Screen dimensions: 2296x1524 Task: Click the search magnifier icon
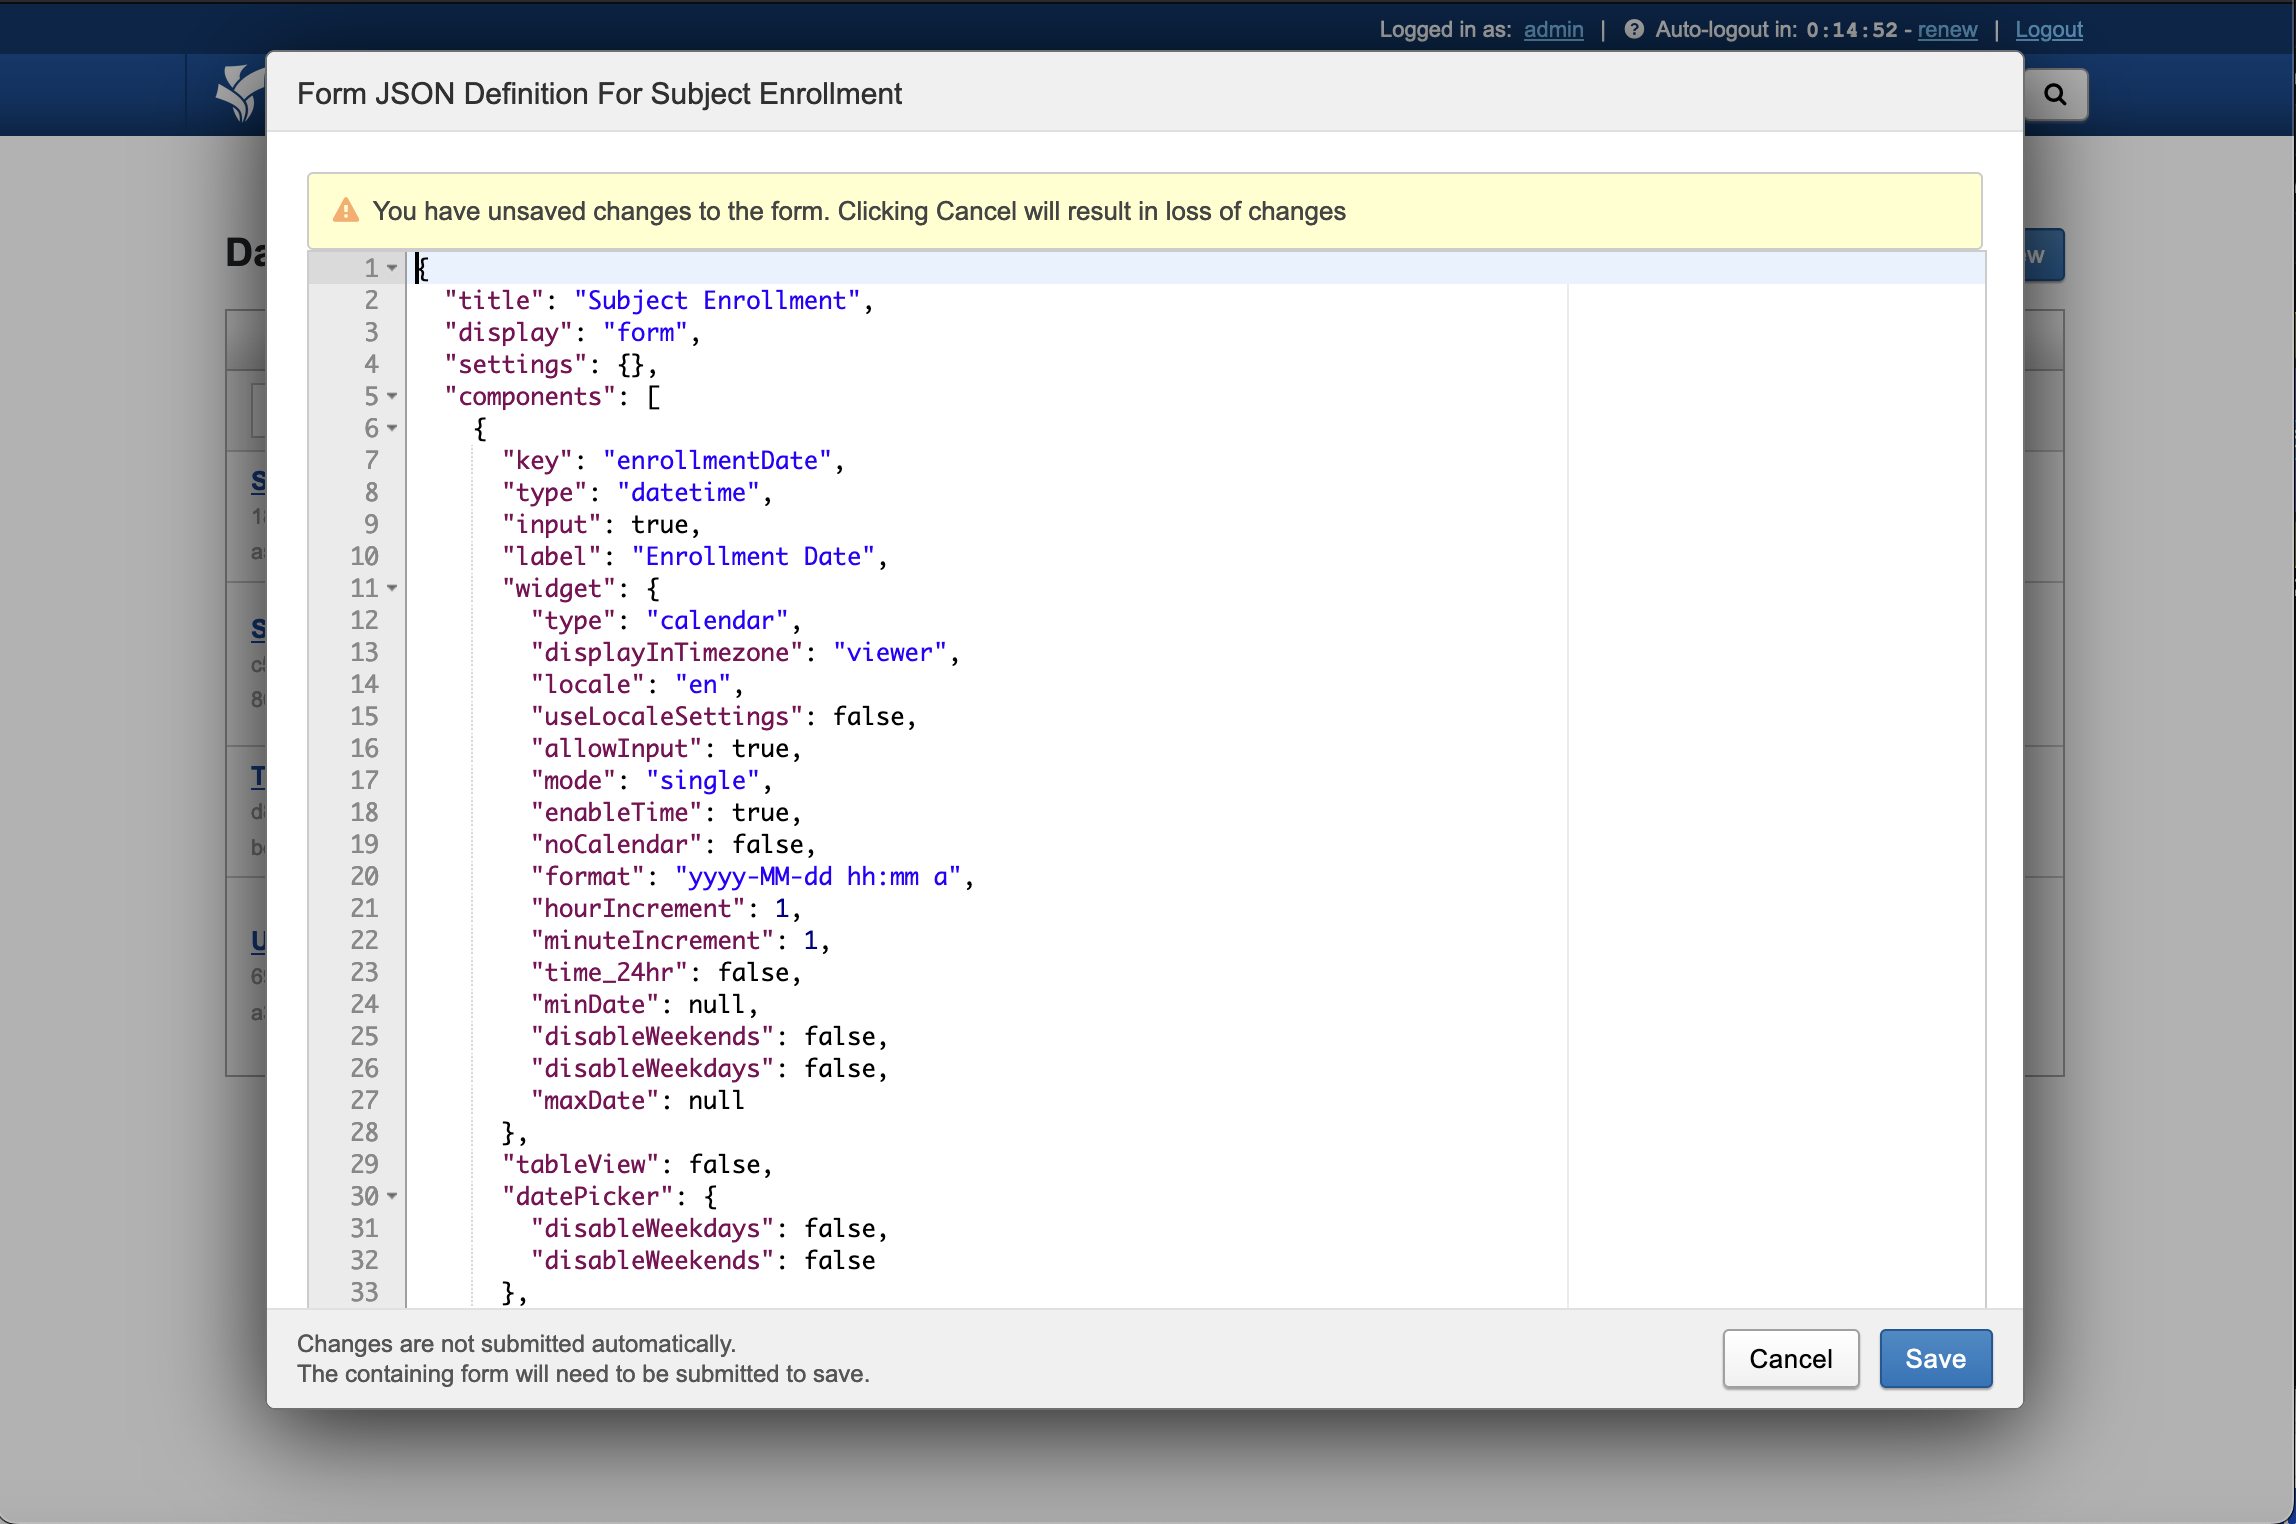coord(2055,94)
